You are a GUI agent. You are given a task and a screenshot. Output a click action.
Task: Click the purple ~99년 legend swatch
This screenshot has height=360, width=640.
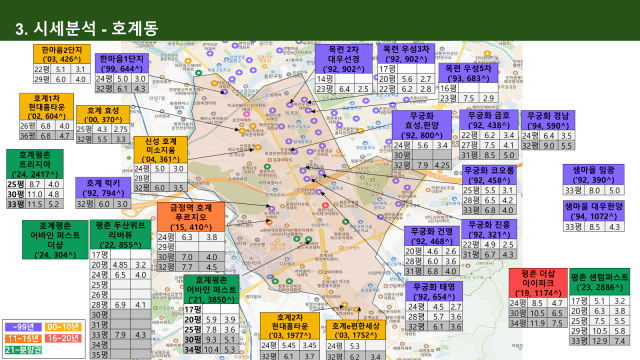(x=23, y=327)
